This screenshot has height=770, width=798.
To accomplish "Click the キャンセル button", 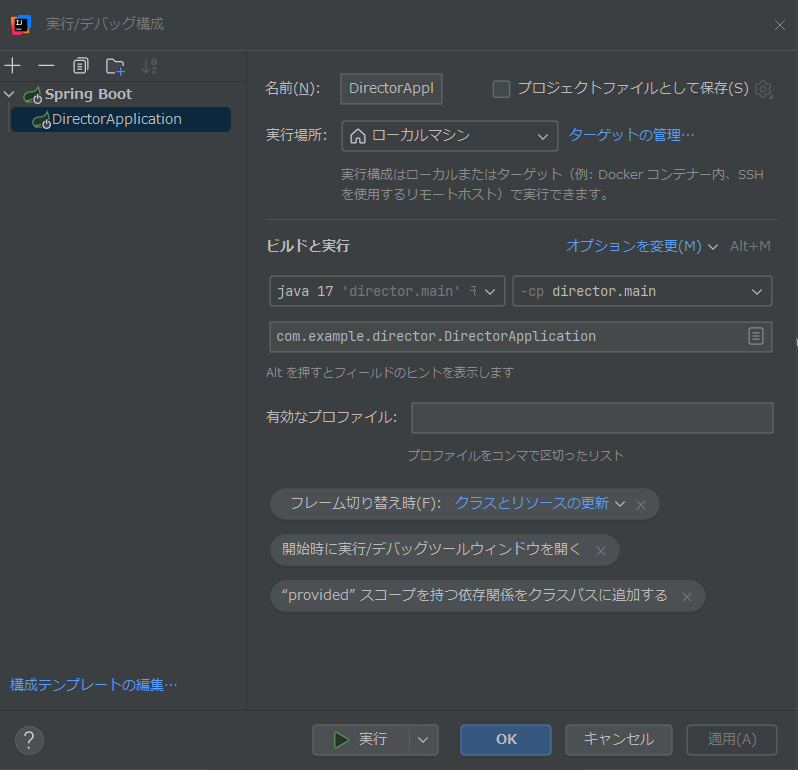I will (618, 739).
